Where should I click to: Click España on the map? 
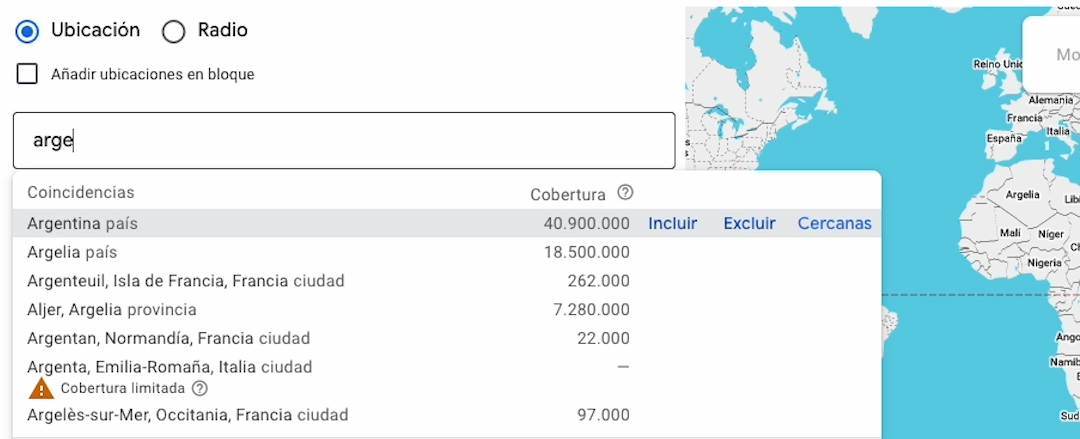[x=1003, y=138]
